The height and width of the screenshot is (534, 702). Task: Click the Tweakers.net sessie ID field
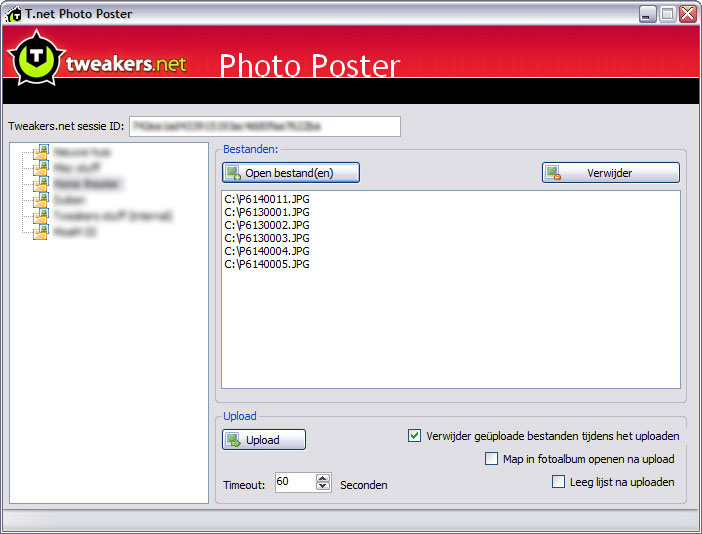(265, 126)
